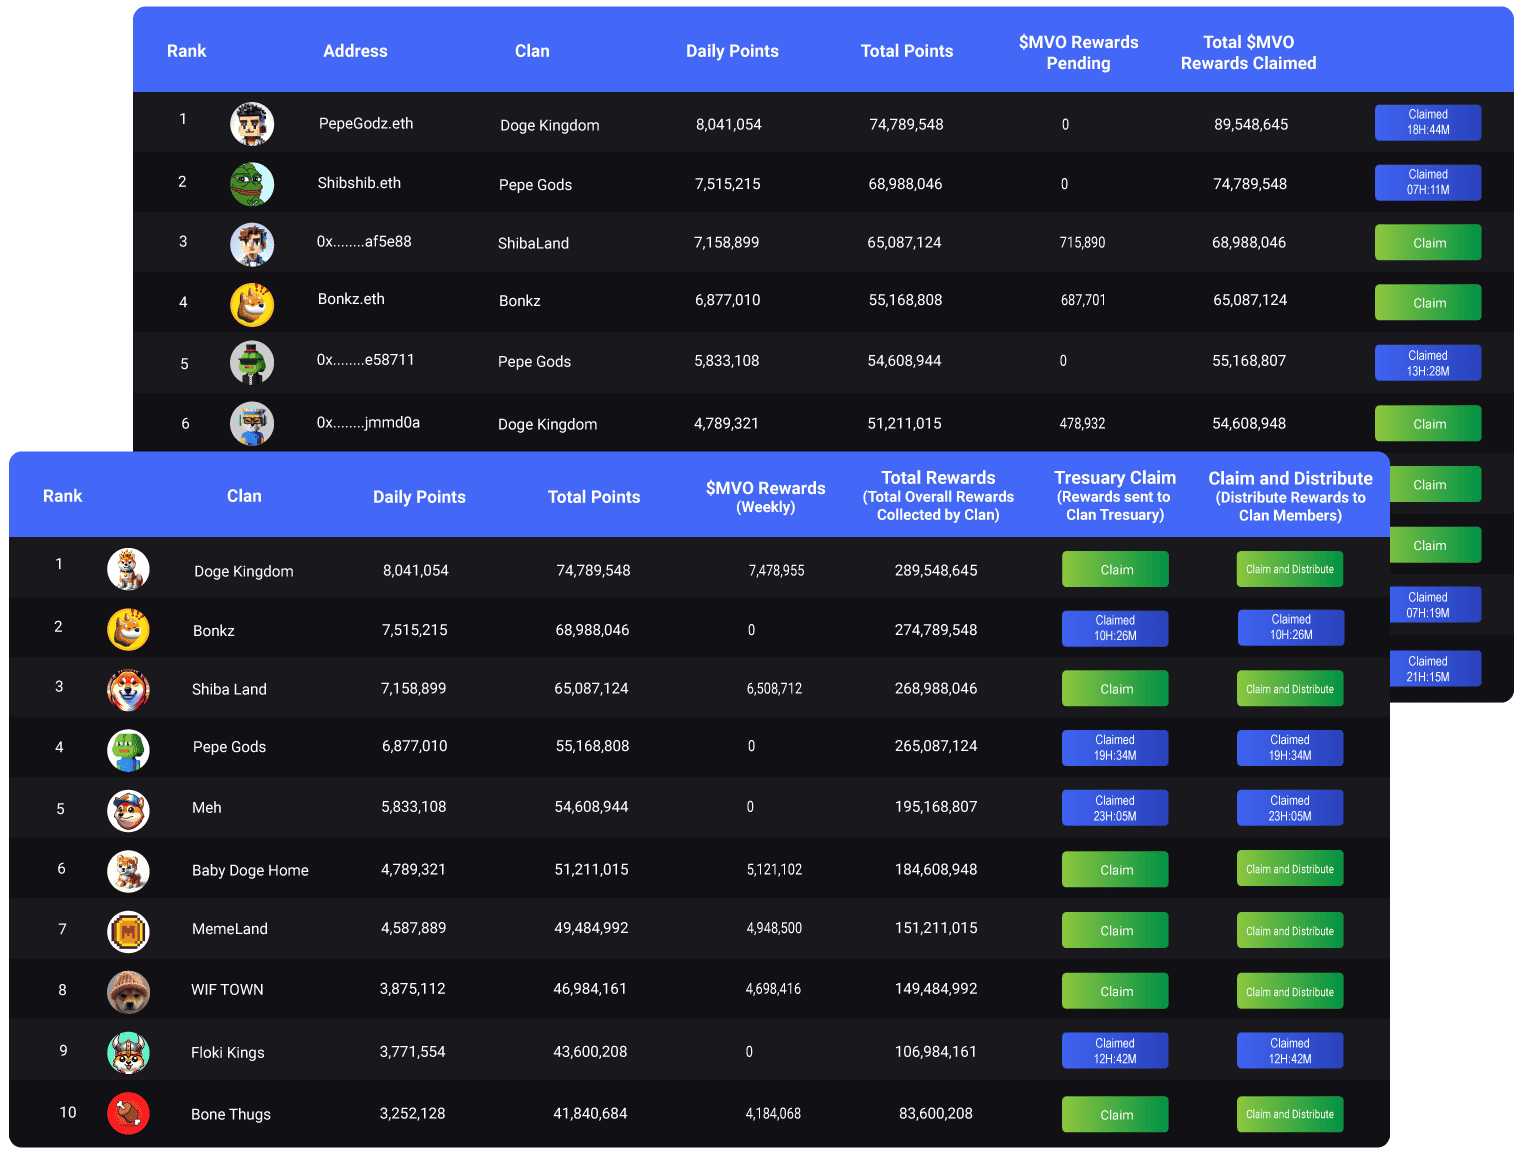Click the Shiba Land clan logo
This screenshot has height=1153, width=1514.
coord(128,689)
